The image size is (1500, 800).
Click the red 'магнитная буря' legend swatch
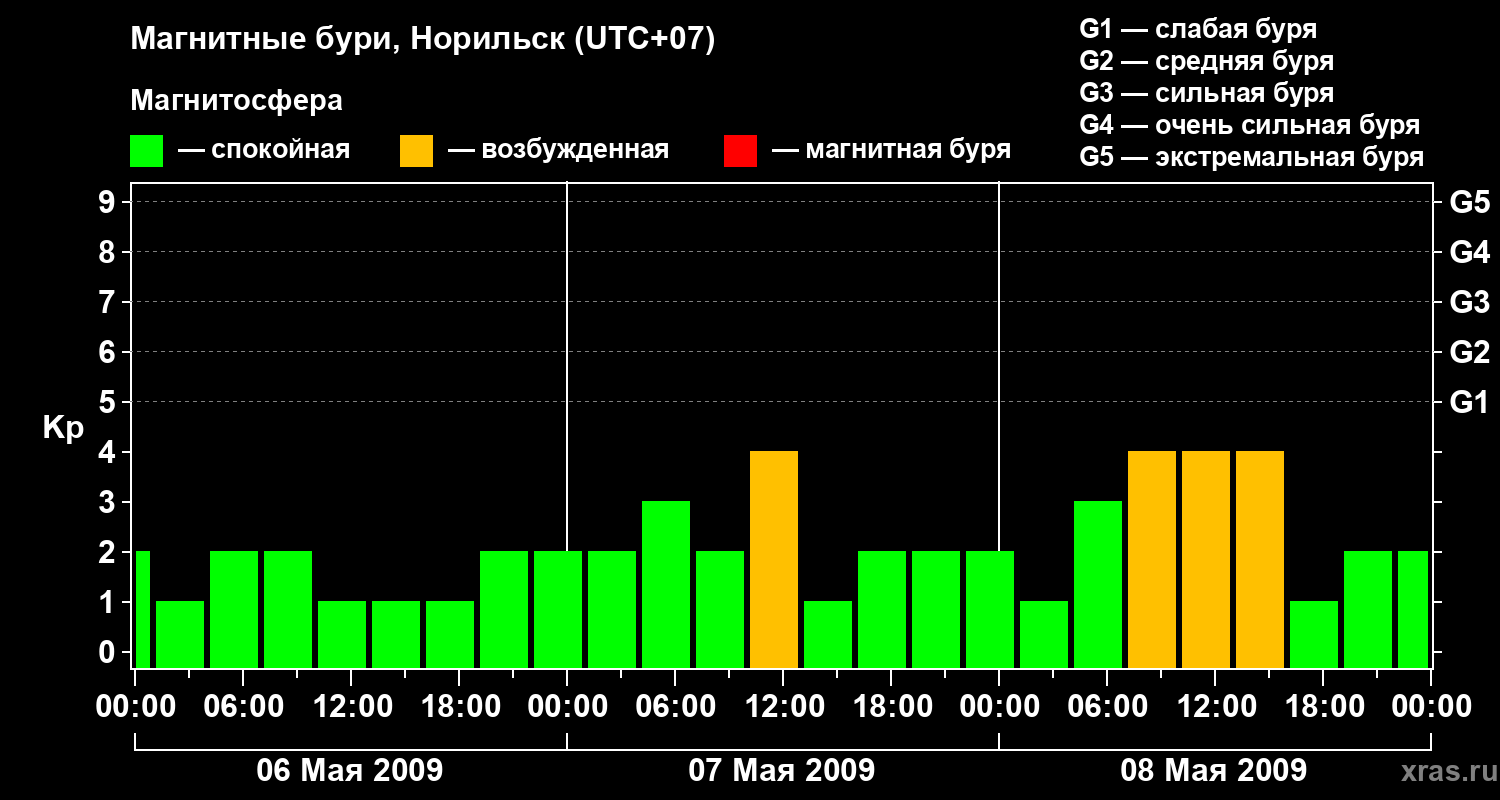click(x=740, y=151)
